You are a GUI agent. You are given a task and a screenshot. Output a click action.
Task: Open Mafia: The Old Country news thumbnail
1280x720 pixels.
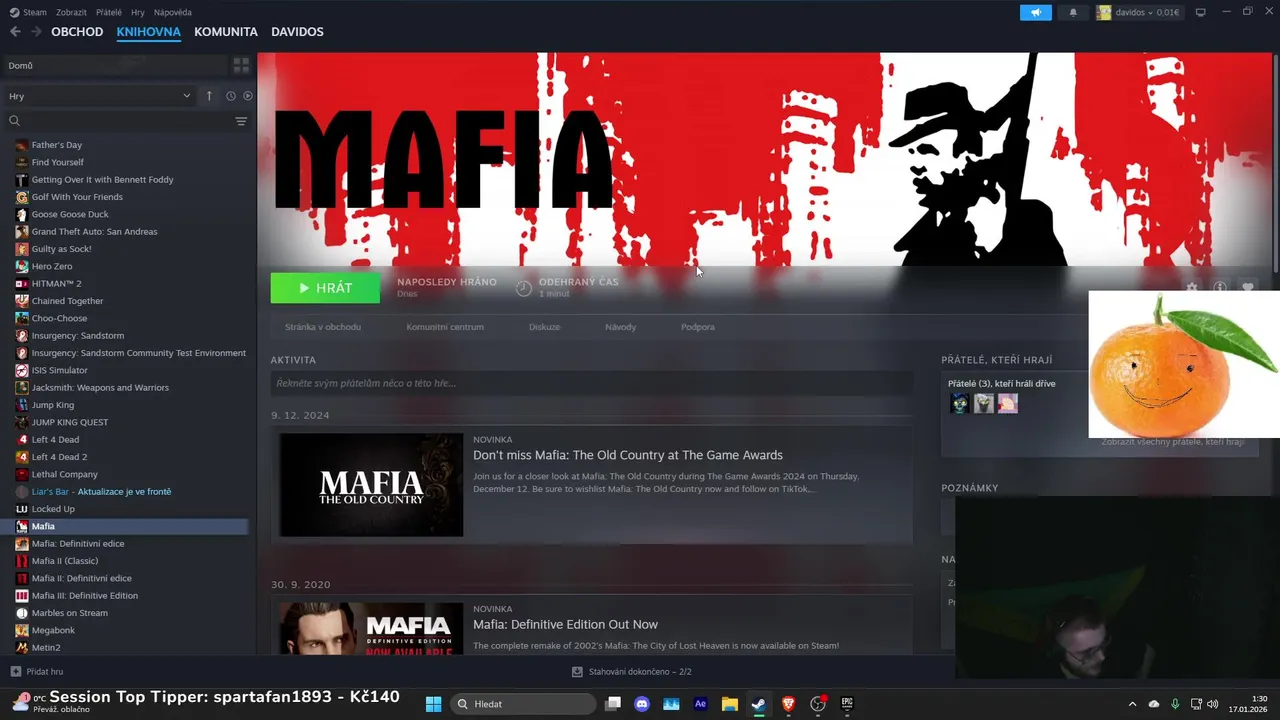coord(371,485)
